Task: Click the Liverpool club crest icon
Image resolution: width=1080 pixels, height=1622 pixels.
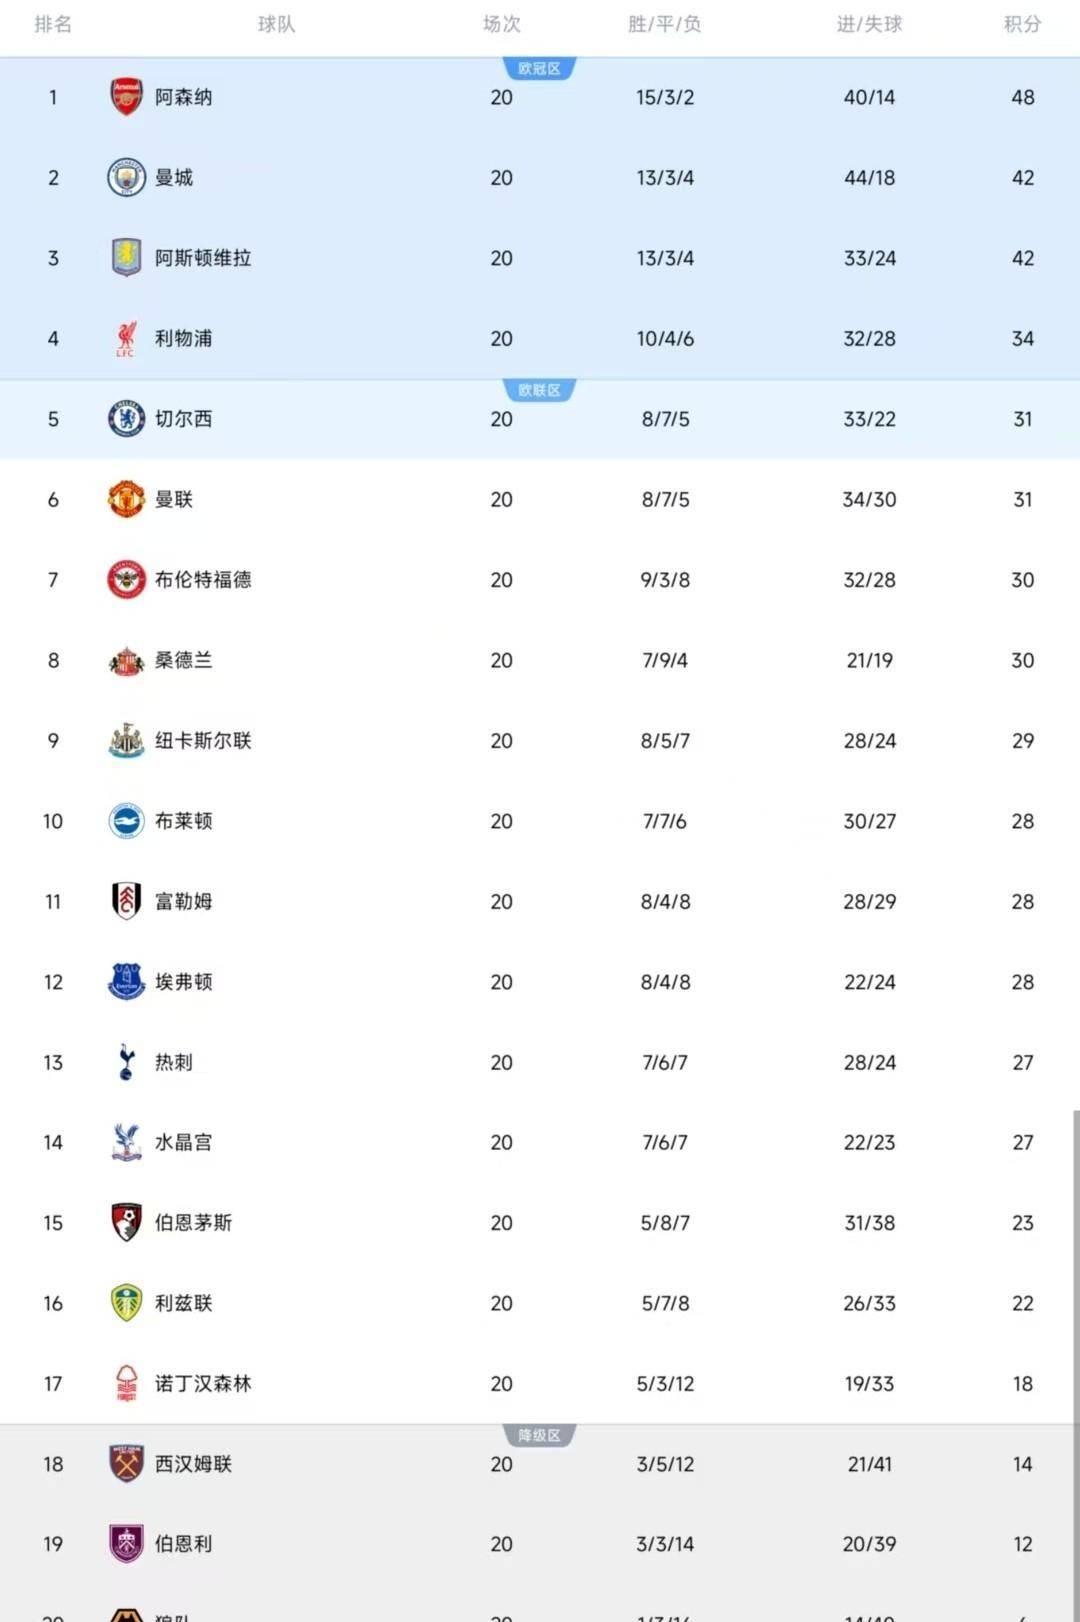Action: pyautogui.click(x=126, y=339)
